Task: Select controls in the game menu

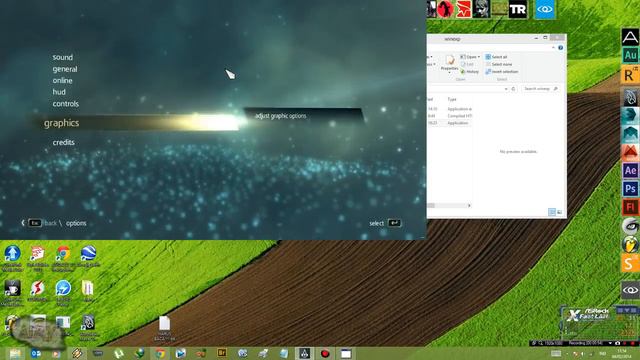Action: point(65,104)
